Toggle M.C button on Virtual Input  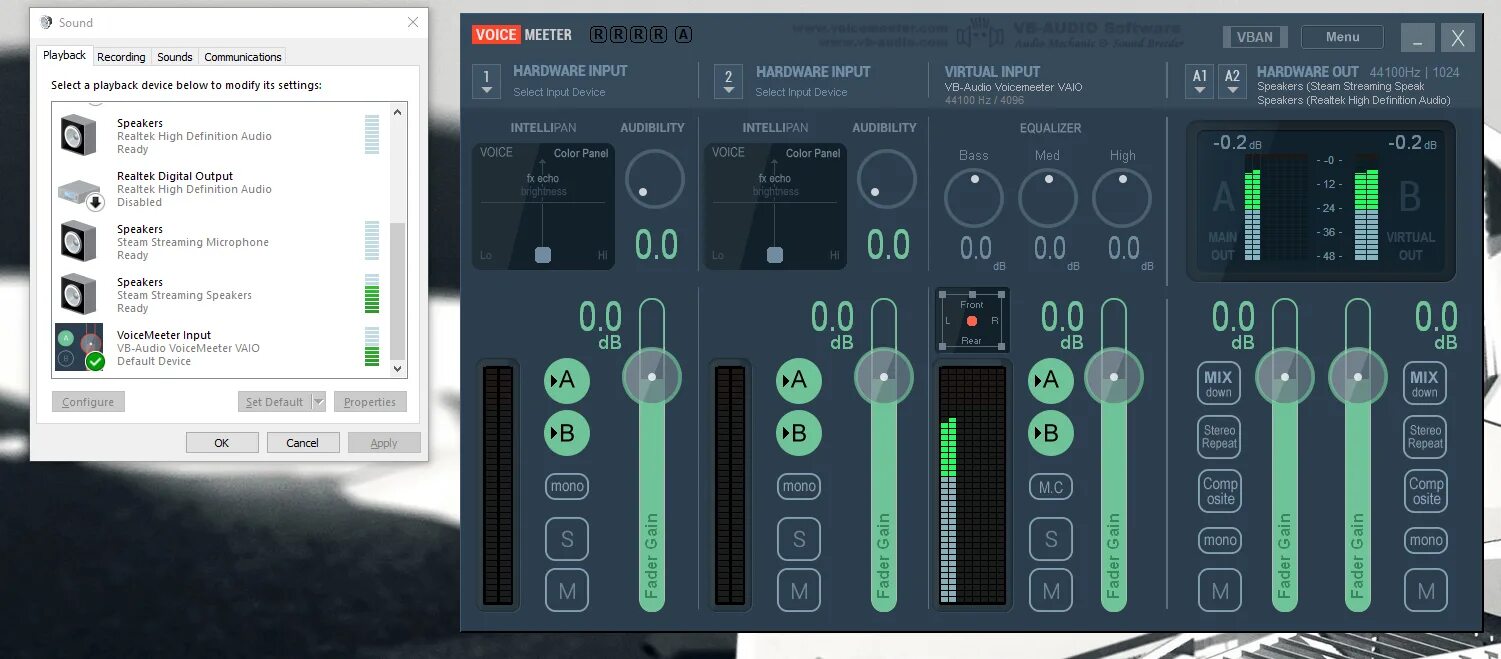click(x=1051, y=487)
